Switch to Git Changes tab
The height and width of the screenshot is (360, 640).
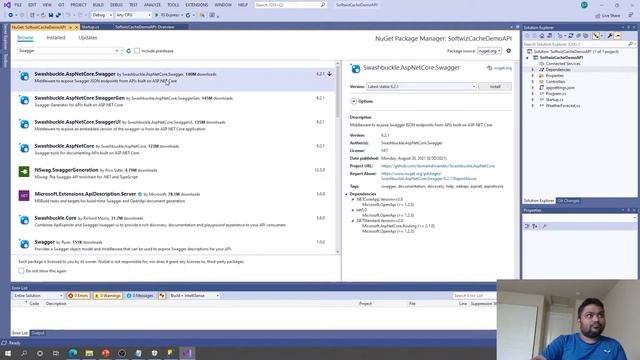568,201
